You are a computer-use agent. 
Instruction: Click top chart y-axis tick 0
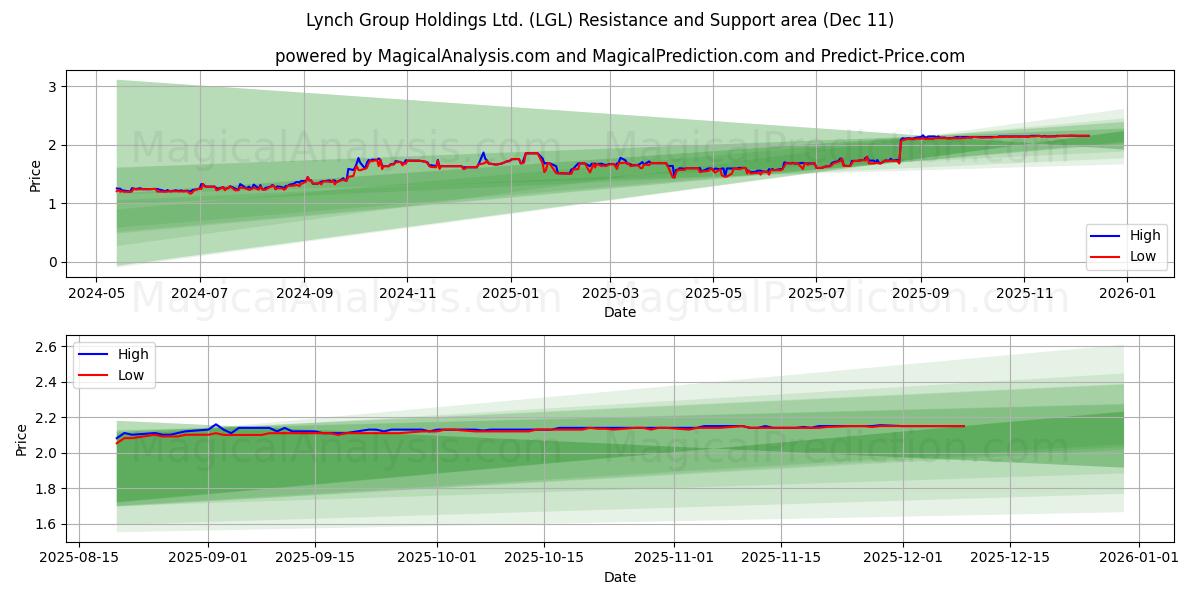[54, 262]
